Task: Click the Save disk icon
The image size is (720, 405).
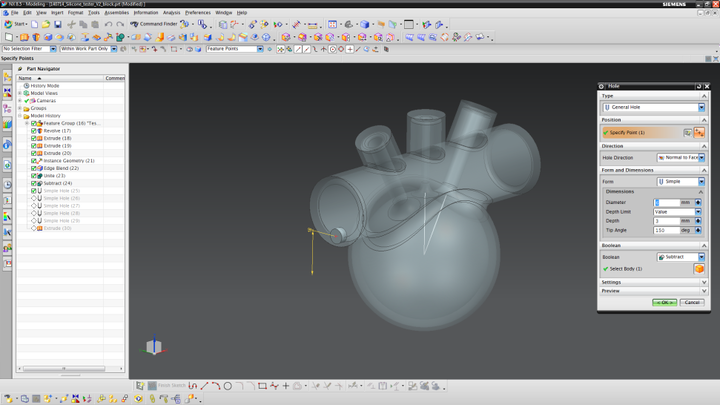Action: [x=58, y=24]
